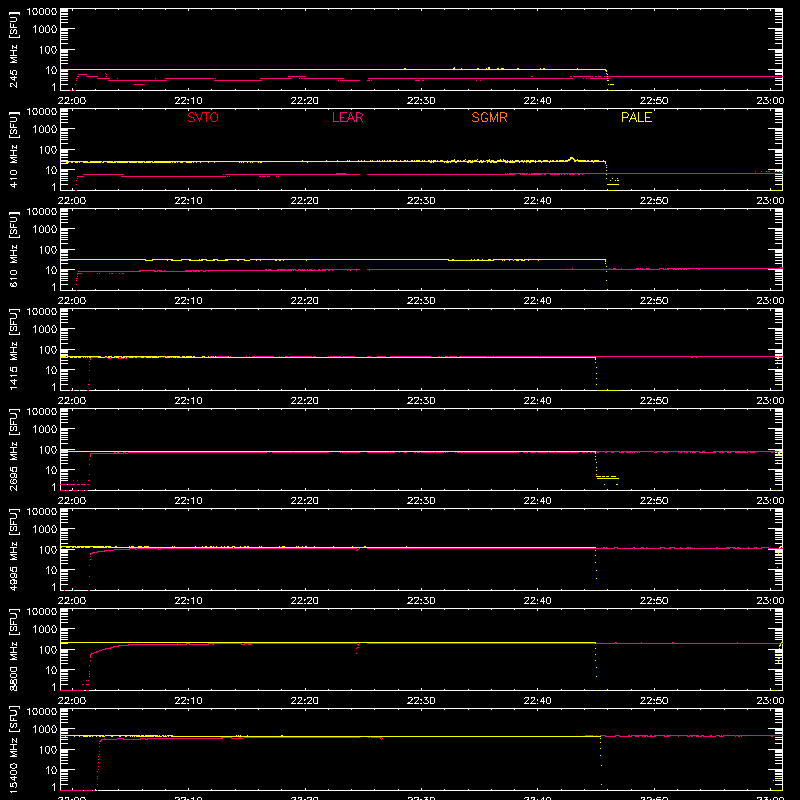
Task: Click 22:50 tick label below 8800 MHz panel
Action: click(654, 701)
